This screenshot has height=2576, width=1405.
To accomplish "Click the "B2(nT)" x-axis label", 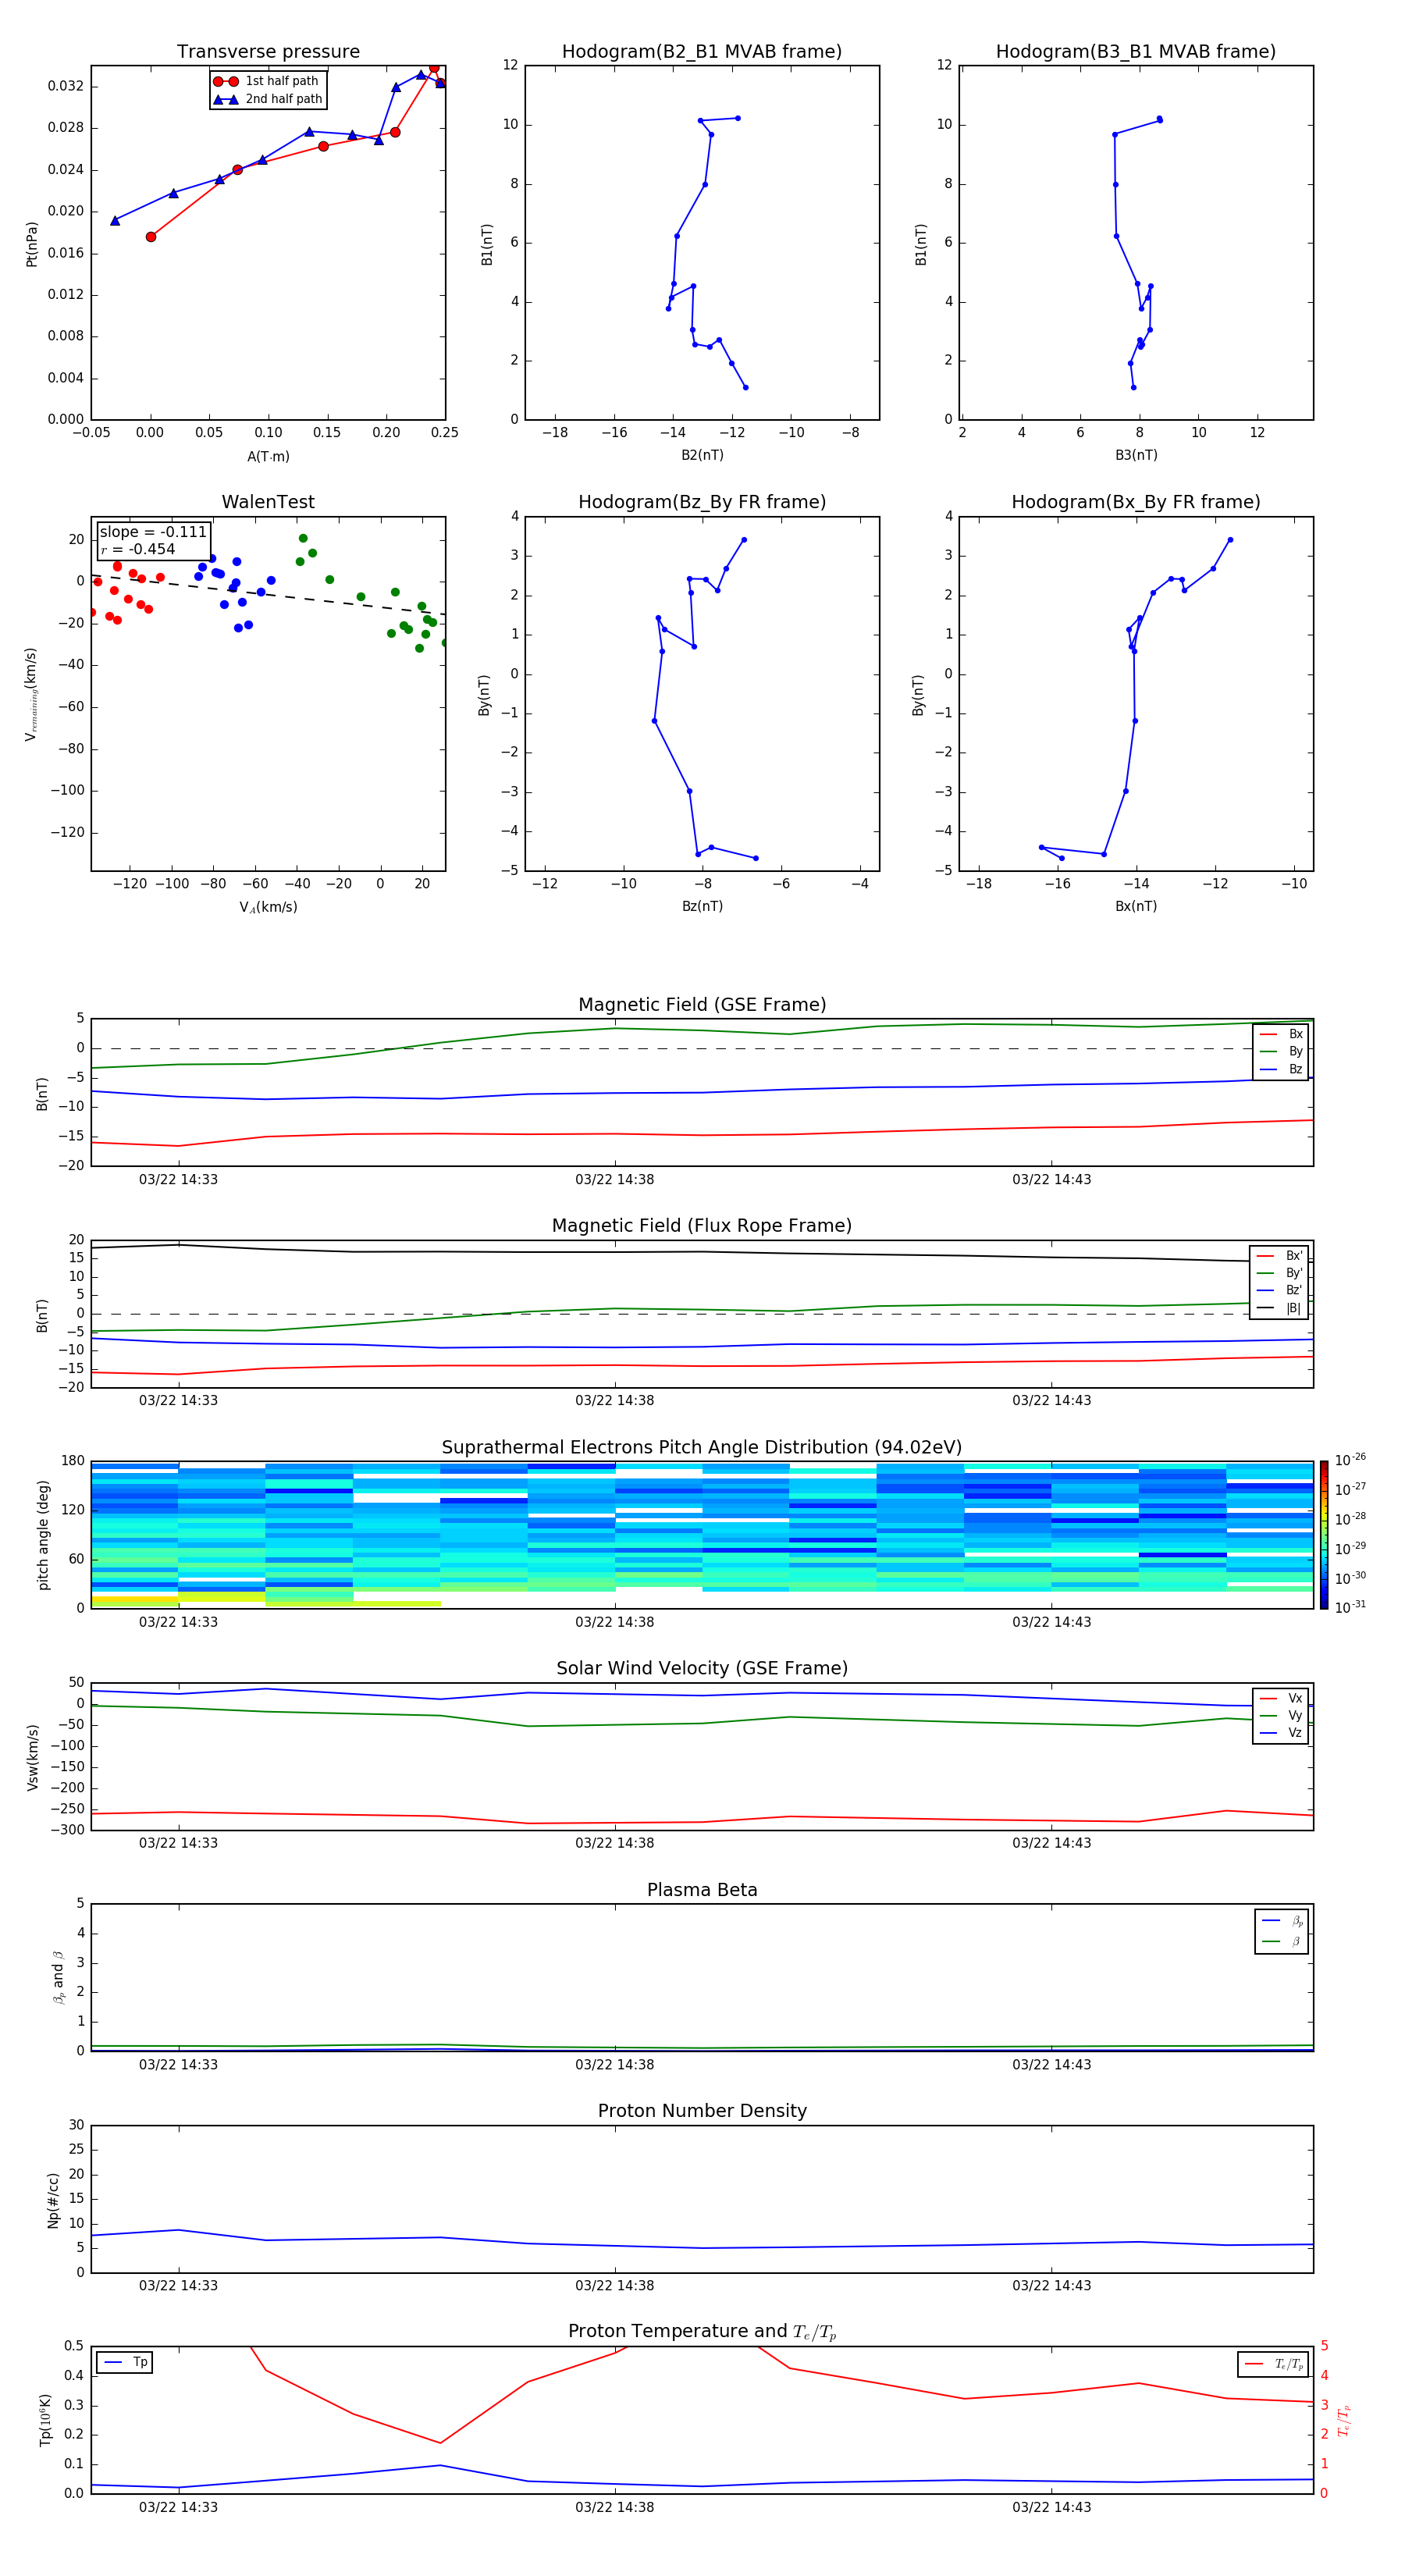I will (x=702, y=455).
